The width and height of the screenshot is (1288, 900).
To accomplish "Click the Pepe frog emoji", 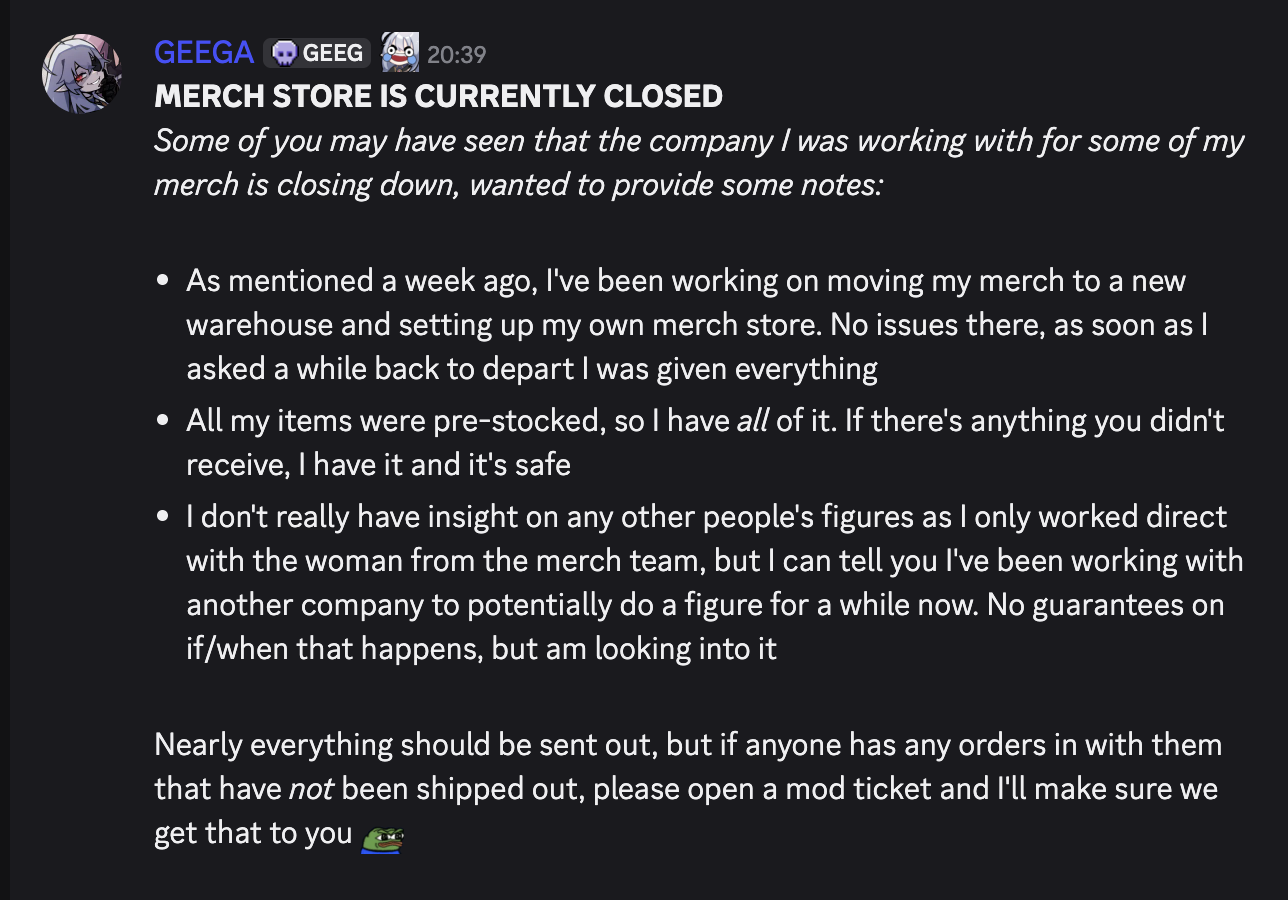I will [382, 836].
